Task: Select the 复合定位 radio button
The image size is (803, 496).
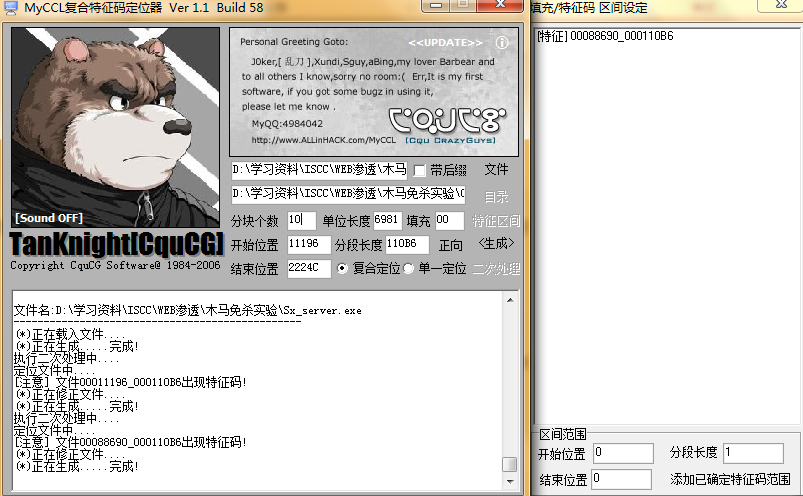Action: (342, 268)
